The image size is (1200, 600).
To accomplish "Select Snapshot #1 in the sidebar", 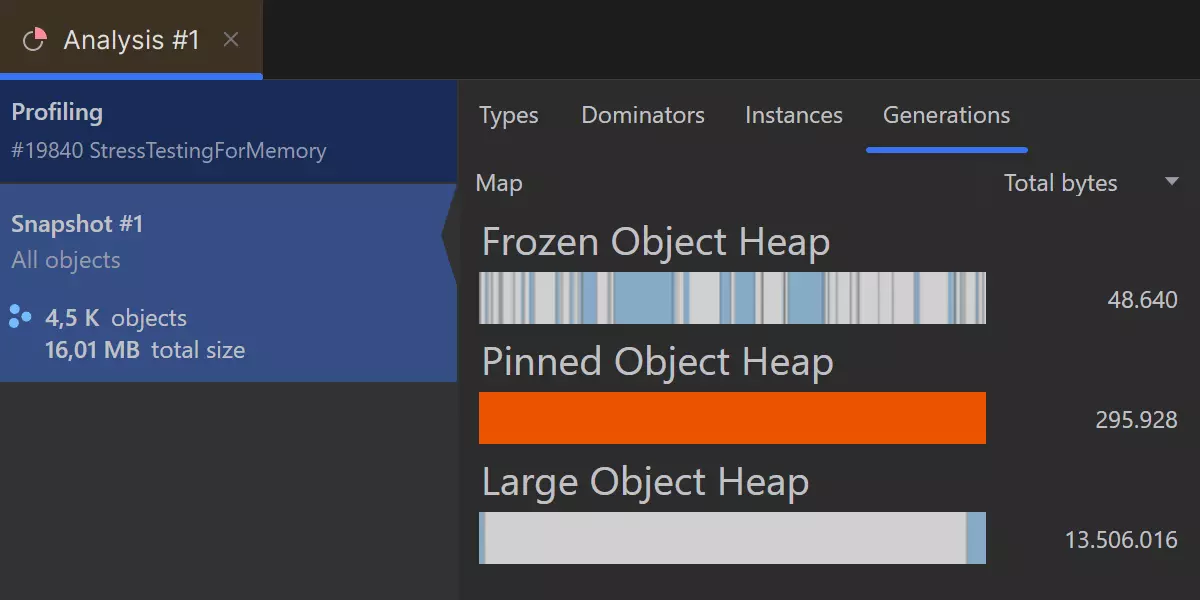I will point(77,224).
